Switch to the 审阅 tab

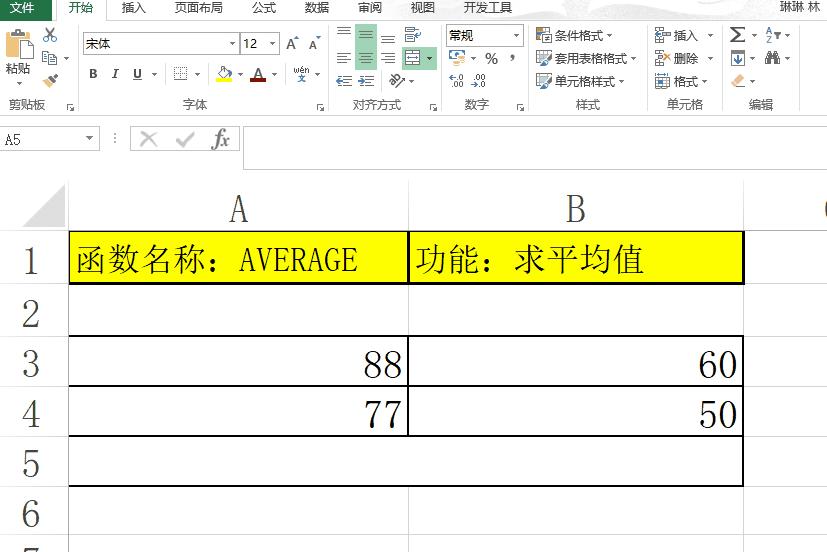click(x=370, y=7)
